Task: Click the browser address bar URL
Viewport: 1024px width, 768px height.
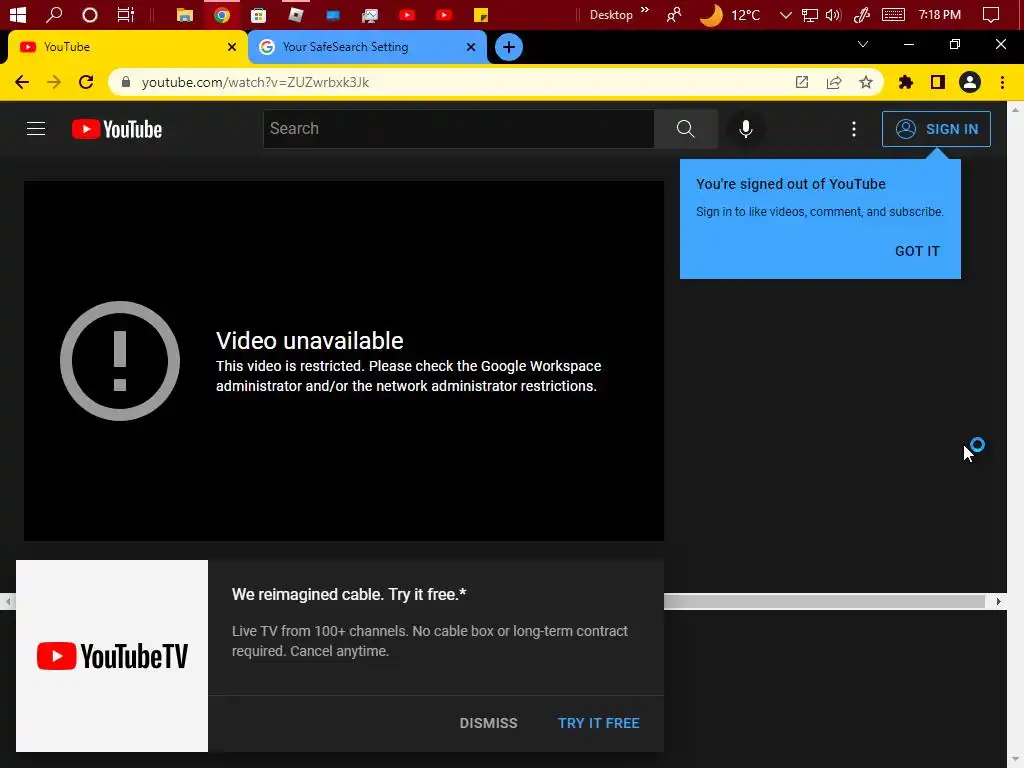Action: click(x=255, y=82)
